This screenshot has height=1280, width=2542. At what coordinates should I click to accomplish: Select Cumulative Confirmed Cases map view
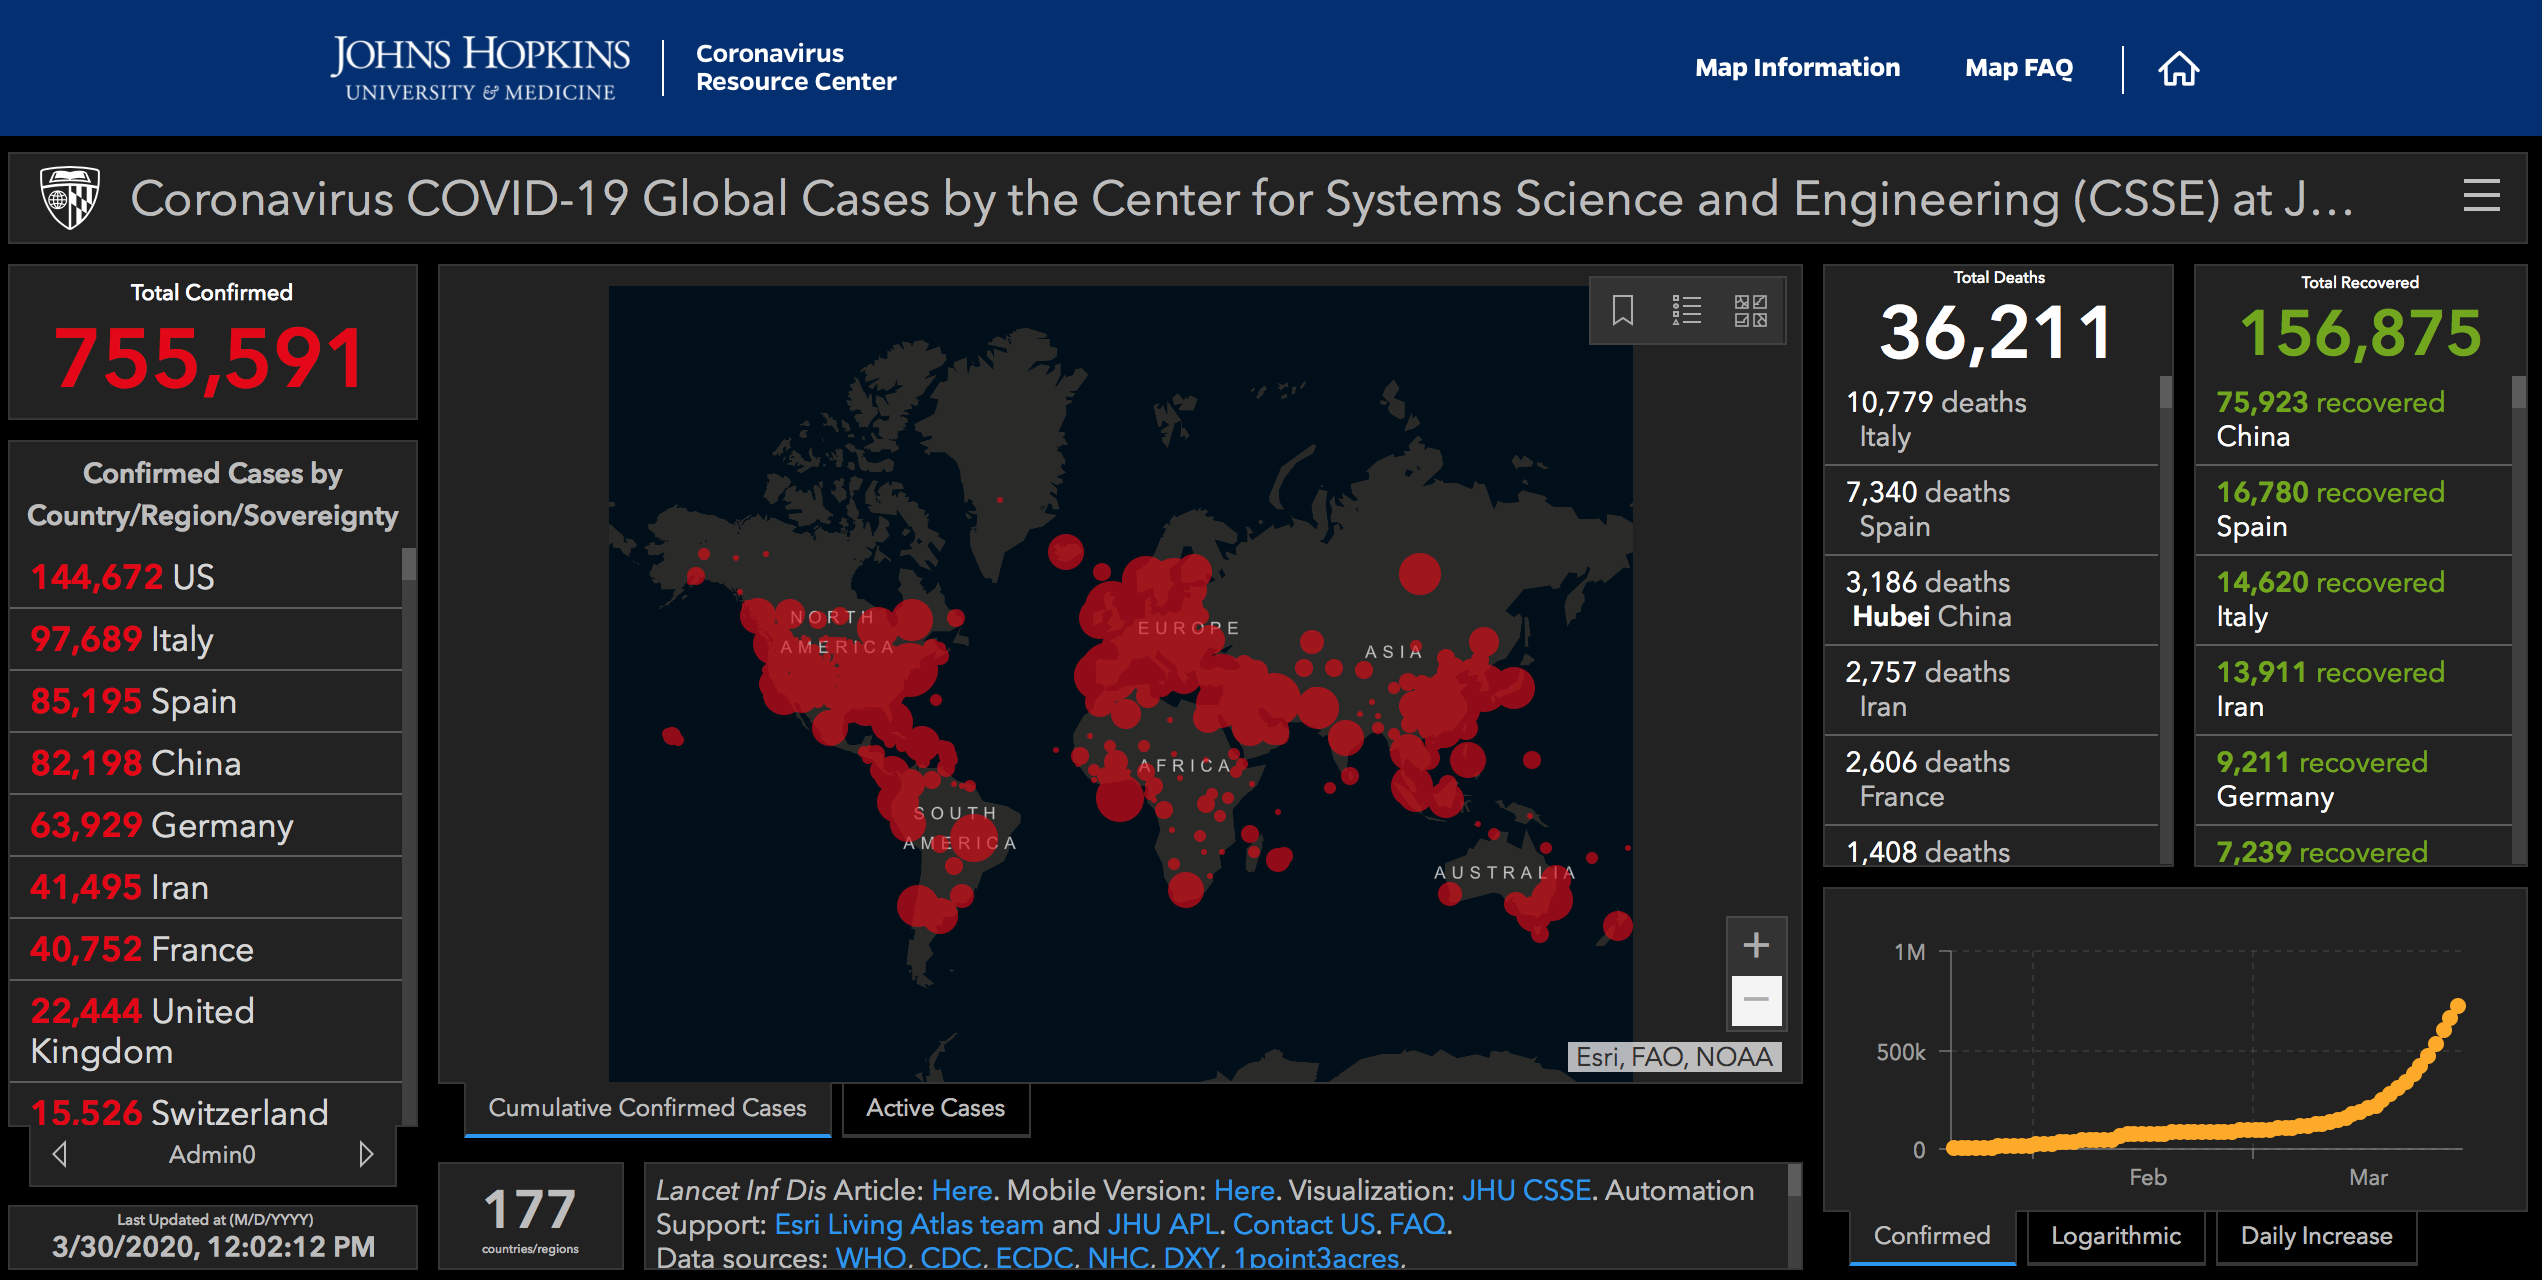(x=647, y=1108)
